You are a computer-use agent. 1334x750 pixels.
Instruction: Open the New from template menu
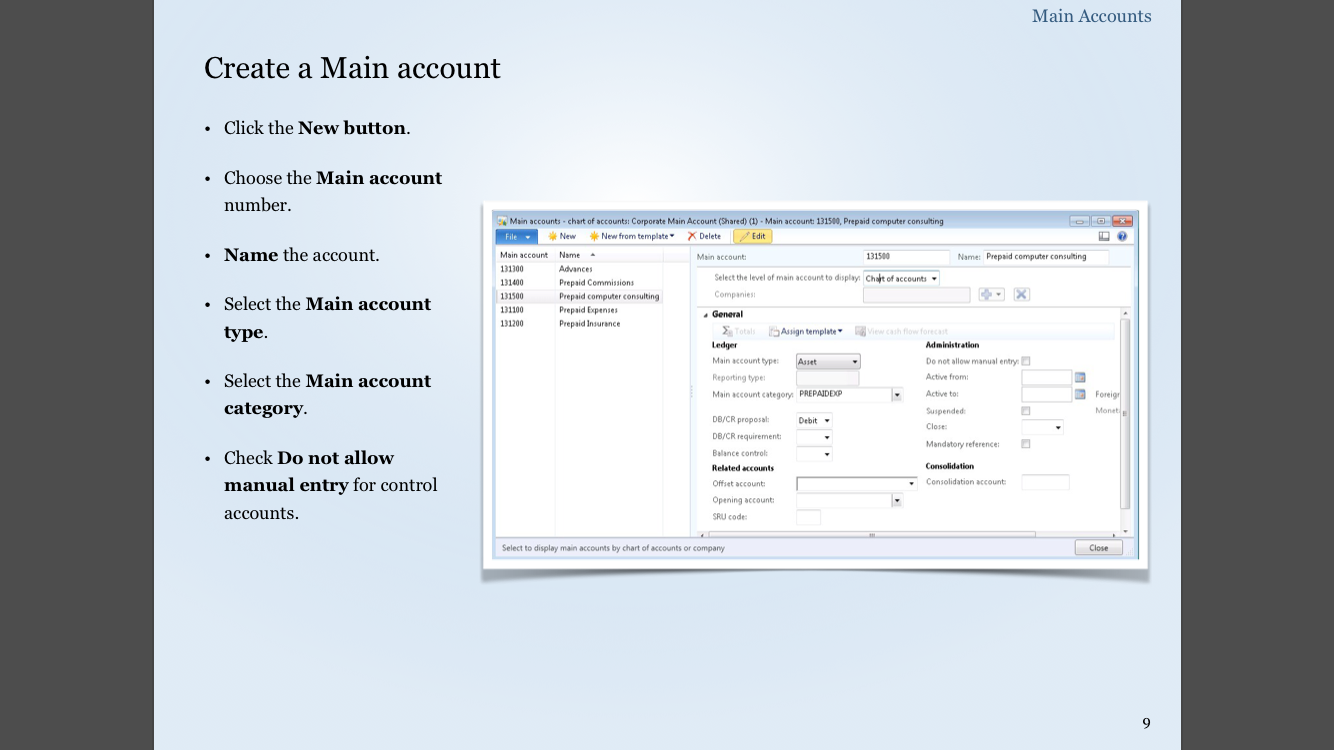(632, 236)
